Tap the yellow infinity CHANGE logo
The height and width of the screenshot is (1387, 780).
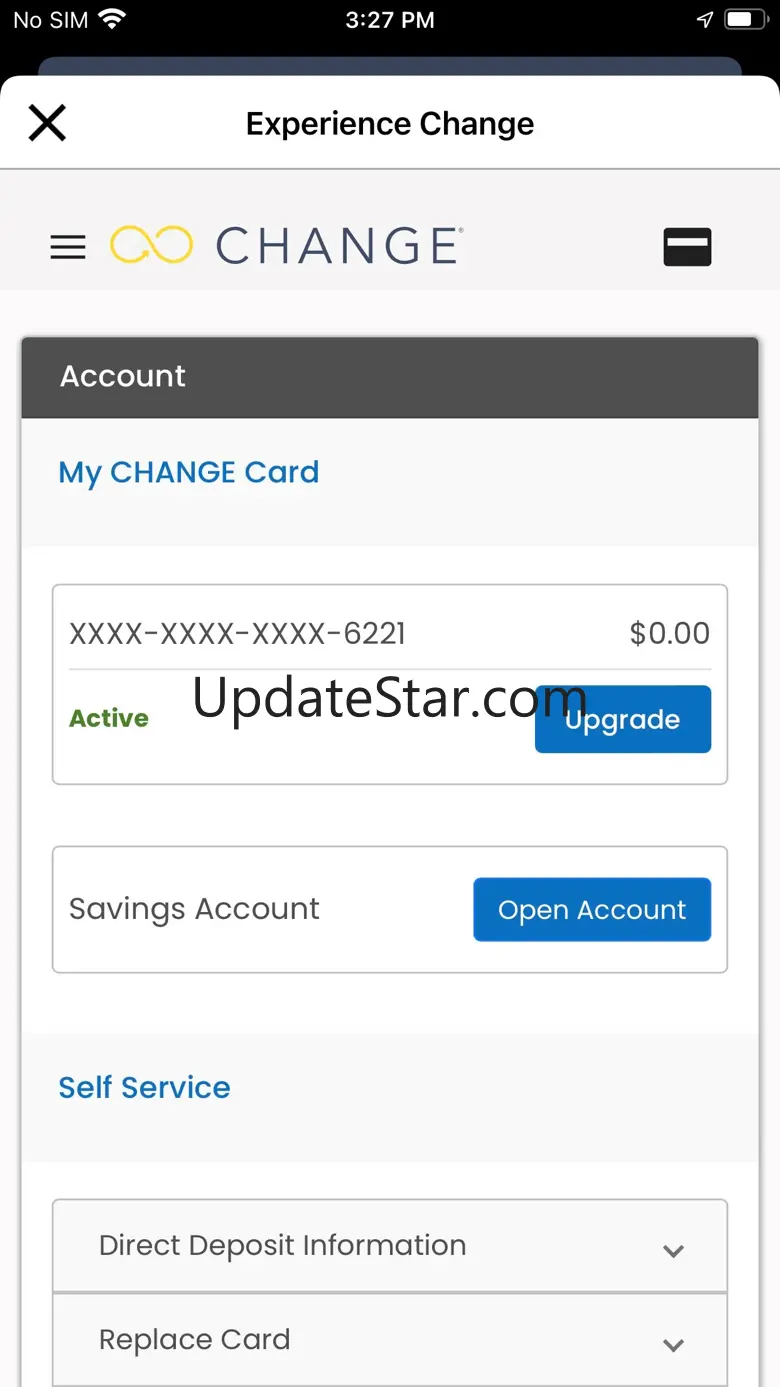click(x=151, y=245)
